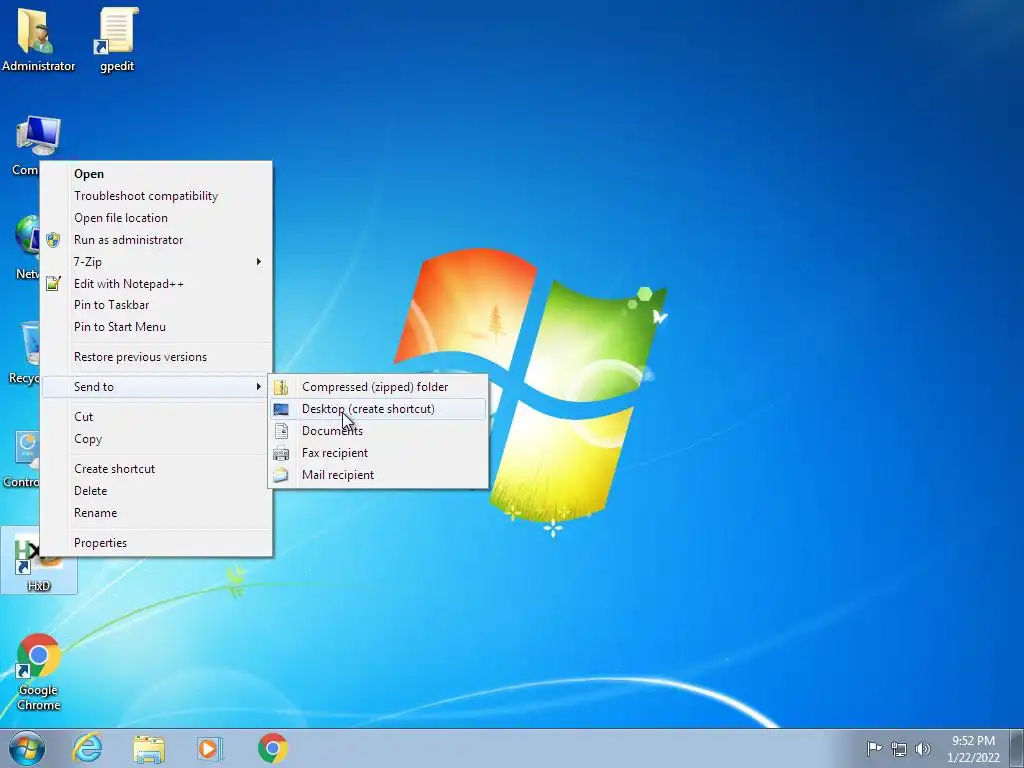Select Pin to Taskbar

click(157, 305)
